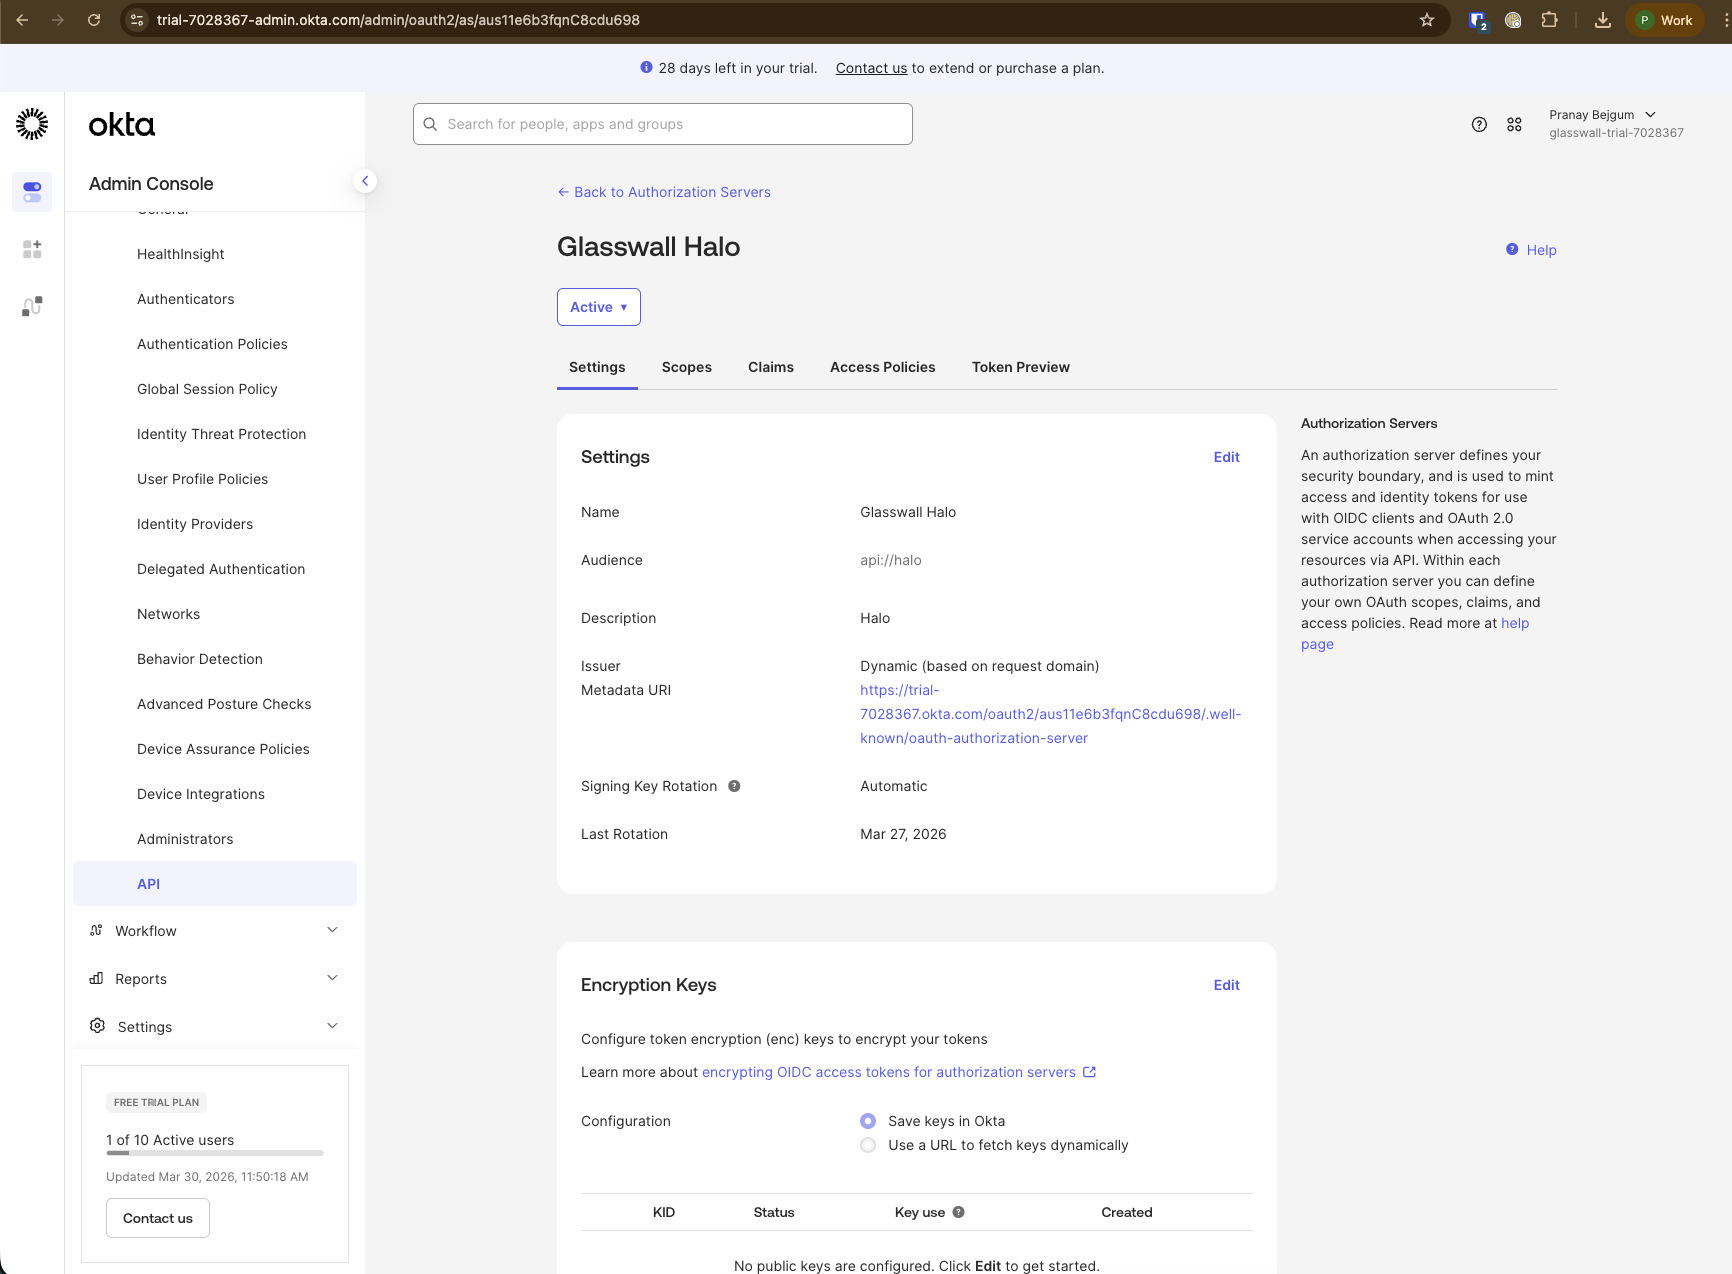Viewport: 1732px width, 1274px height.
Task: Open the Help question-mark icon near profile
Action: pos(1479,124)
